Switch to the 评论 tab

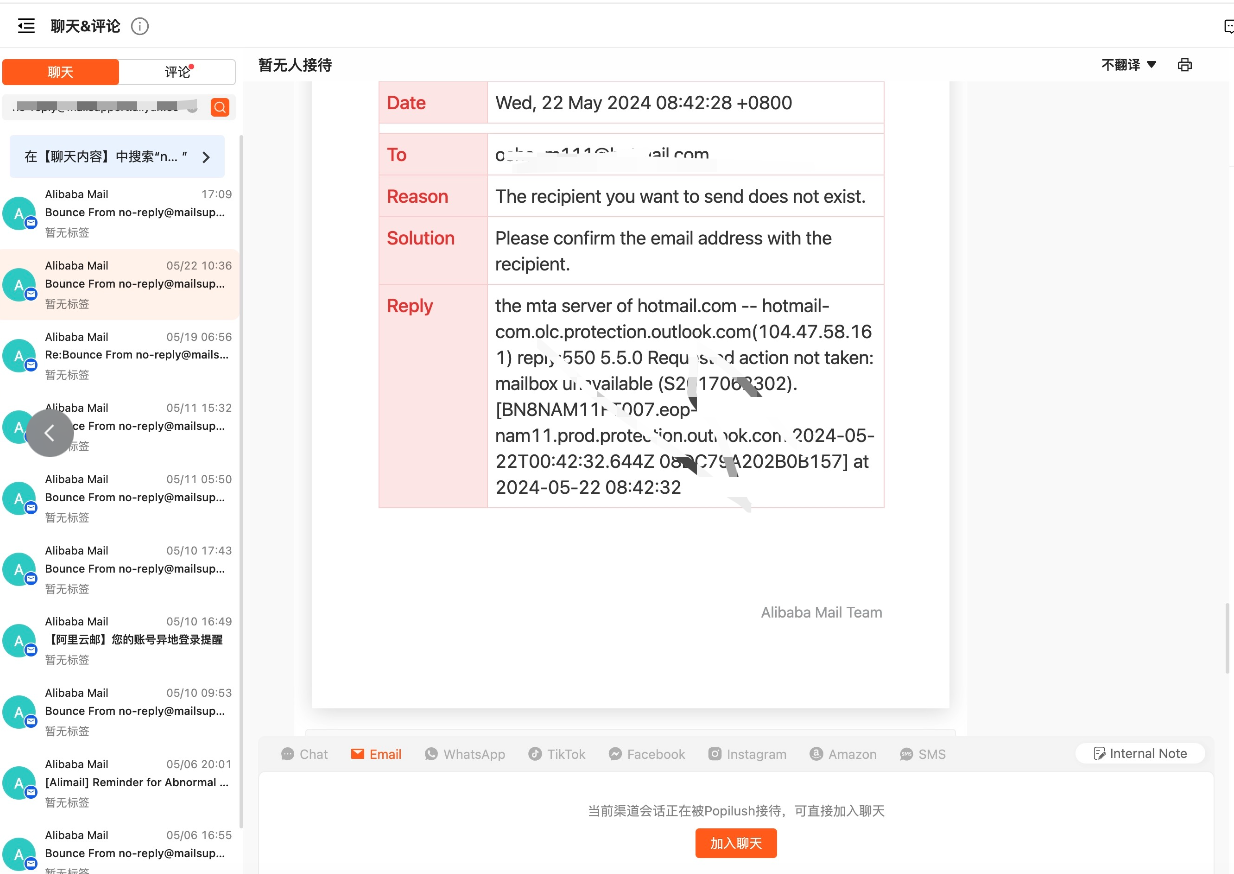pyautogui.click(x=178, y=72)
